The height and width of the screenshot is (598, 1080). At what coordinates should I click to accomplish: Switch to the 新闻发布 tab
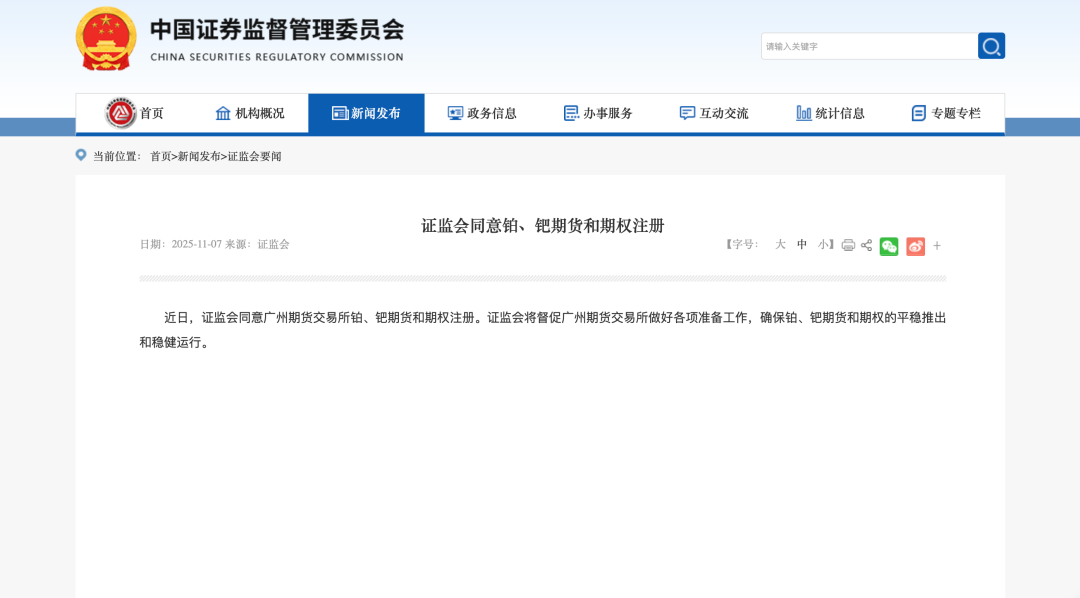366,112
